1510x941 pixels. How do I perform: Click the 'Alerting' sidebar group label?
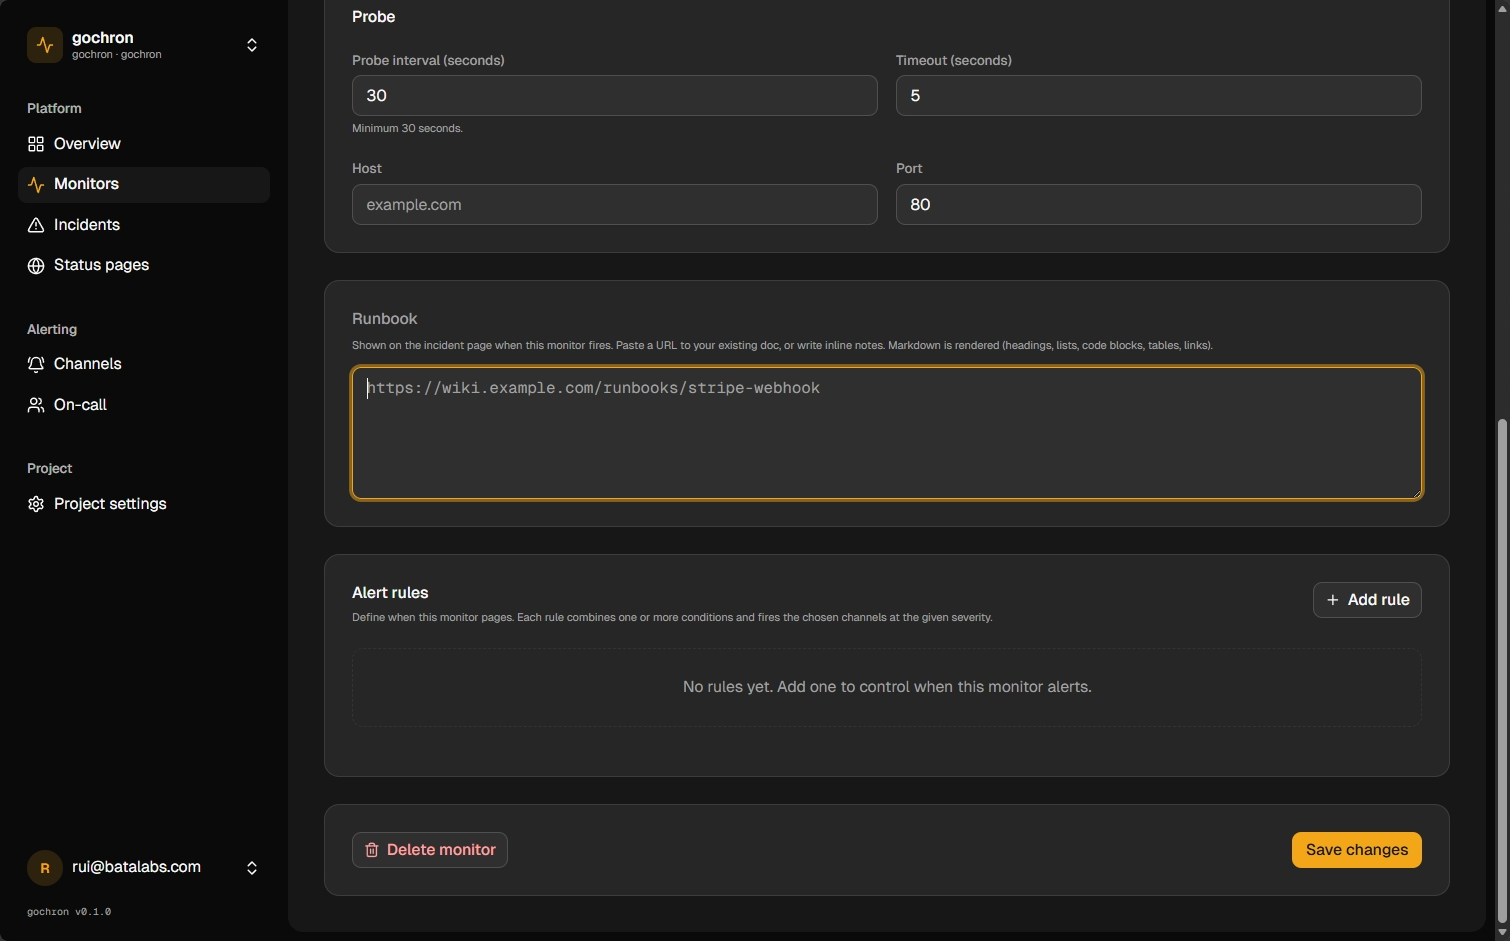pyautogui.click(x=52, y=329)
